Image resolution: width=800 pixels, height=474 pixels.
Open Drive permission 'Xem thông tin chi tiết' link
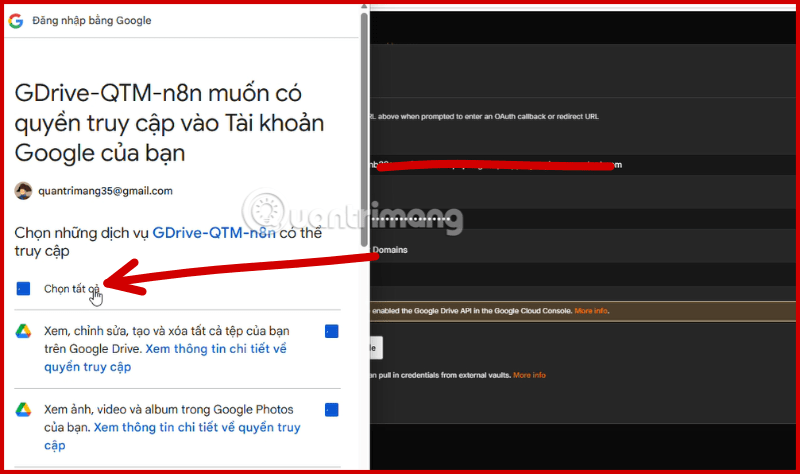pyautogui.click(x=165, y=358)
